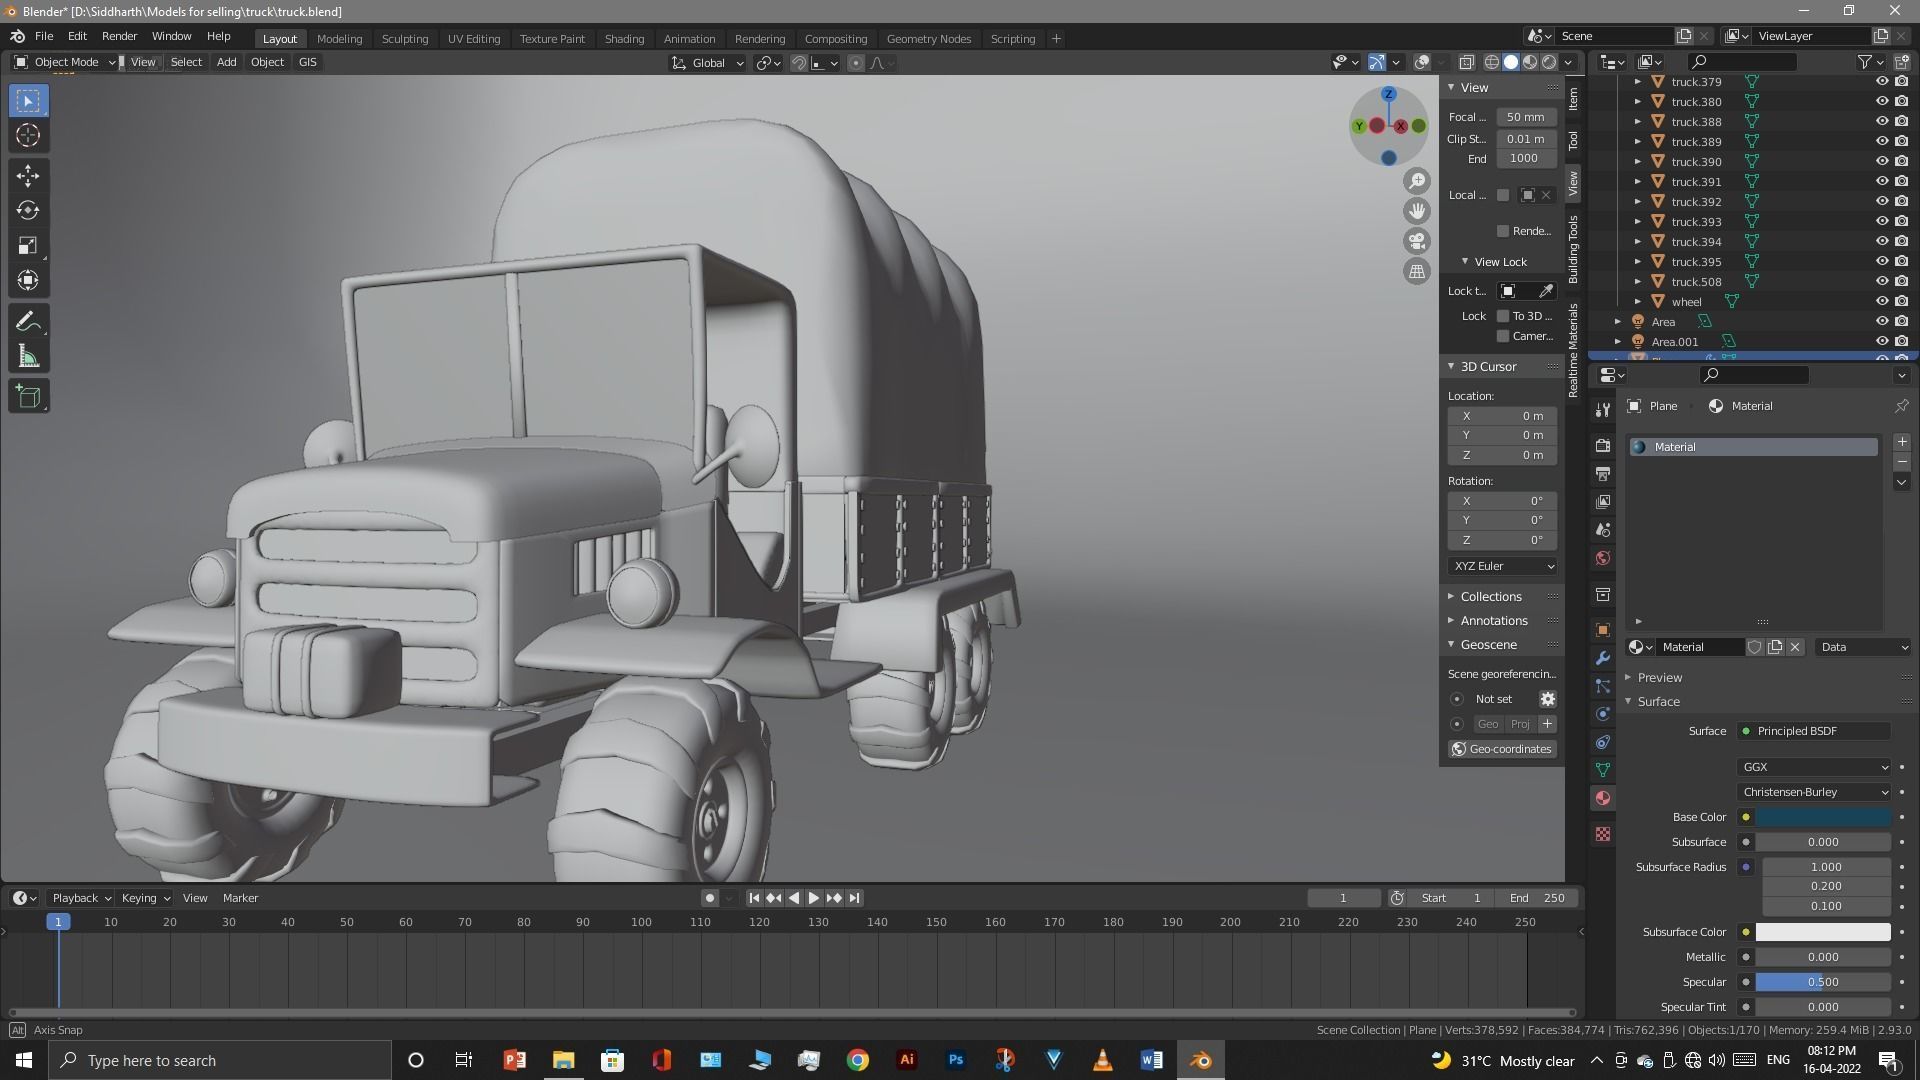Toggle X-ray viewport mode
This screenshot has height=1080, width=1920.
pyautogui.click(x=1466, y=62)
